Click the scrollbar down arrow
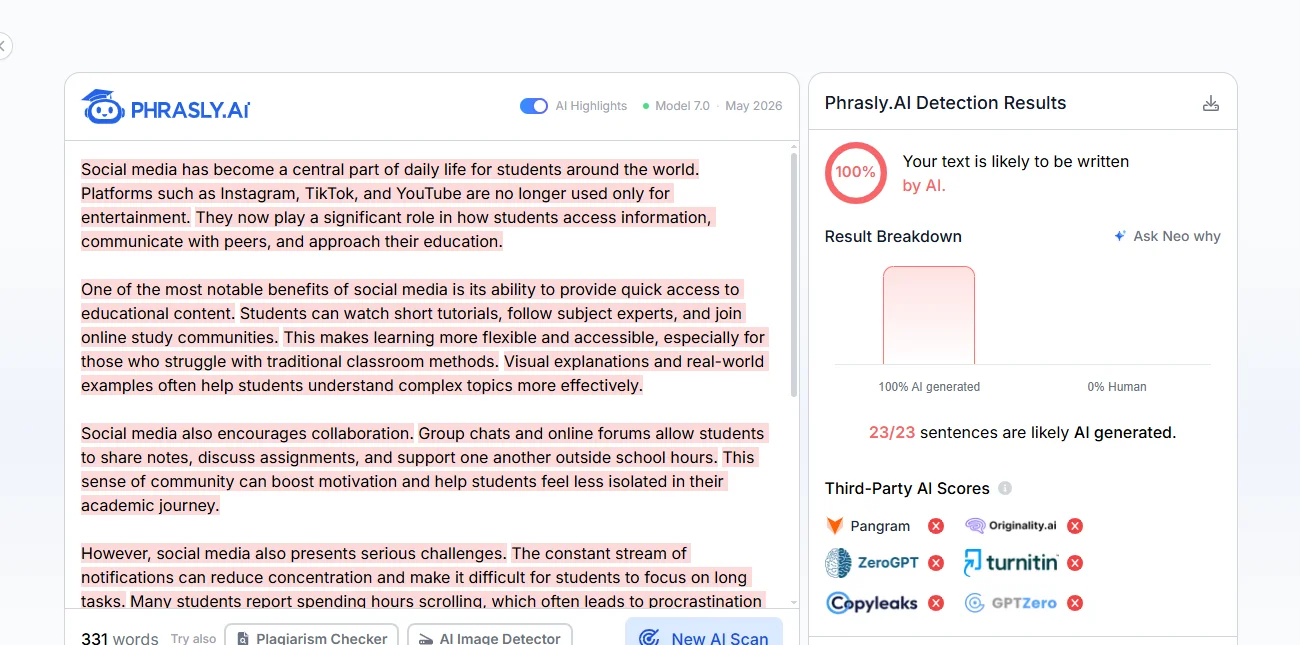The height and width of the screenshot is (645, 1300). coord(794,603)
